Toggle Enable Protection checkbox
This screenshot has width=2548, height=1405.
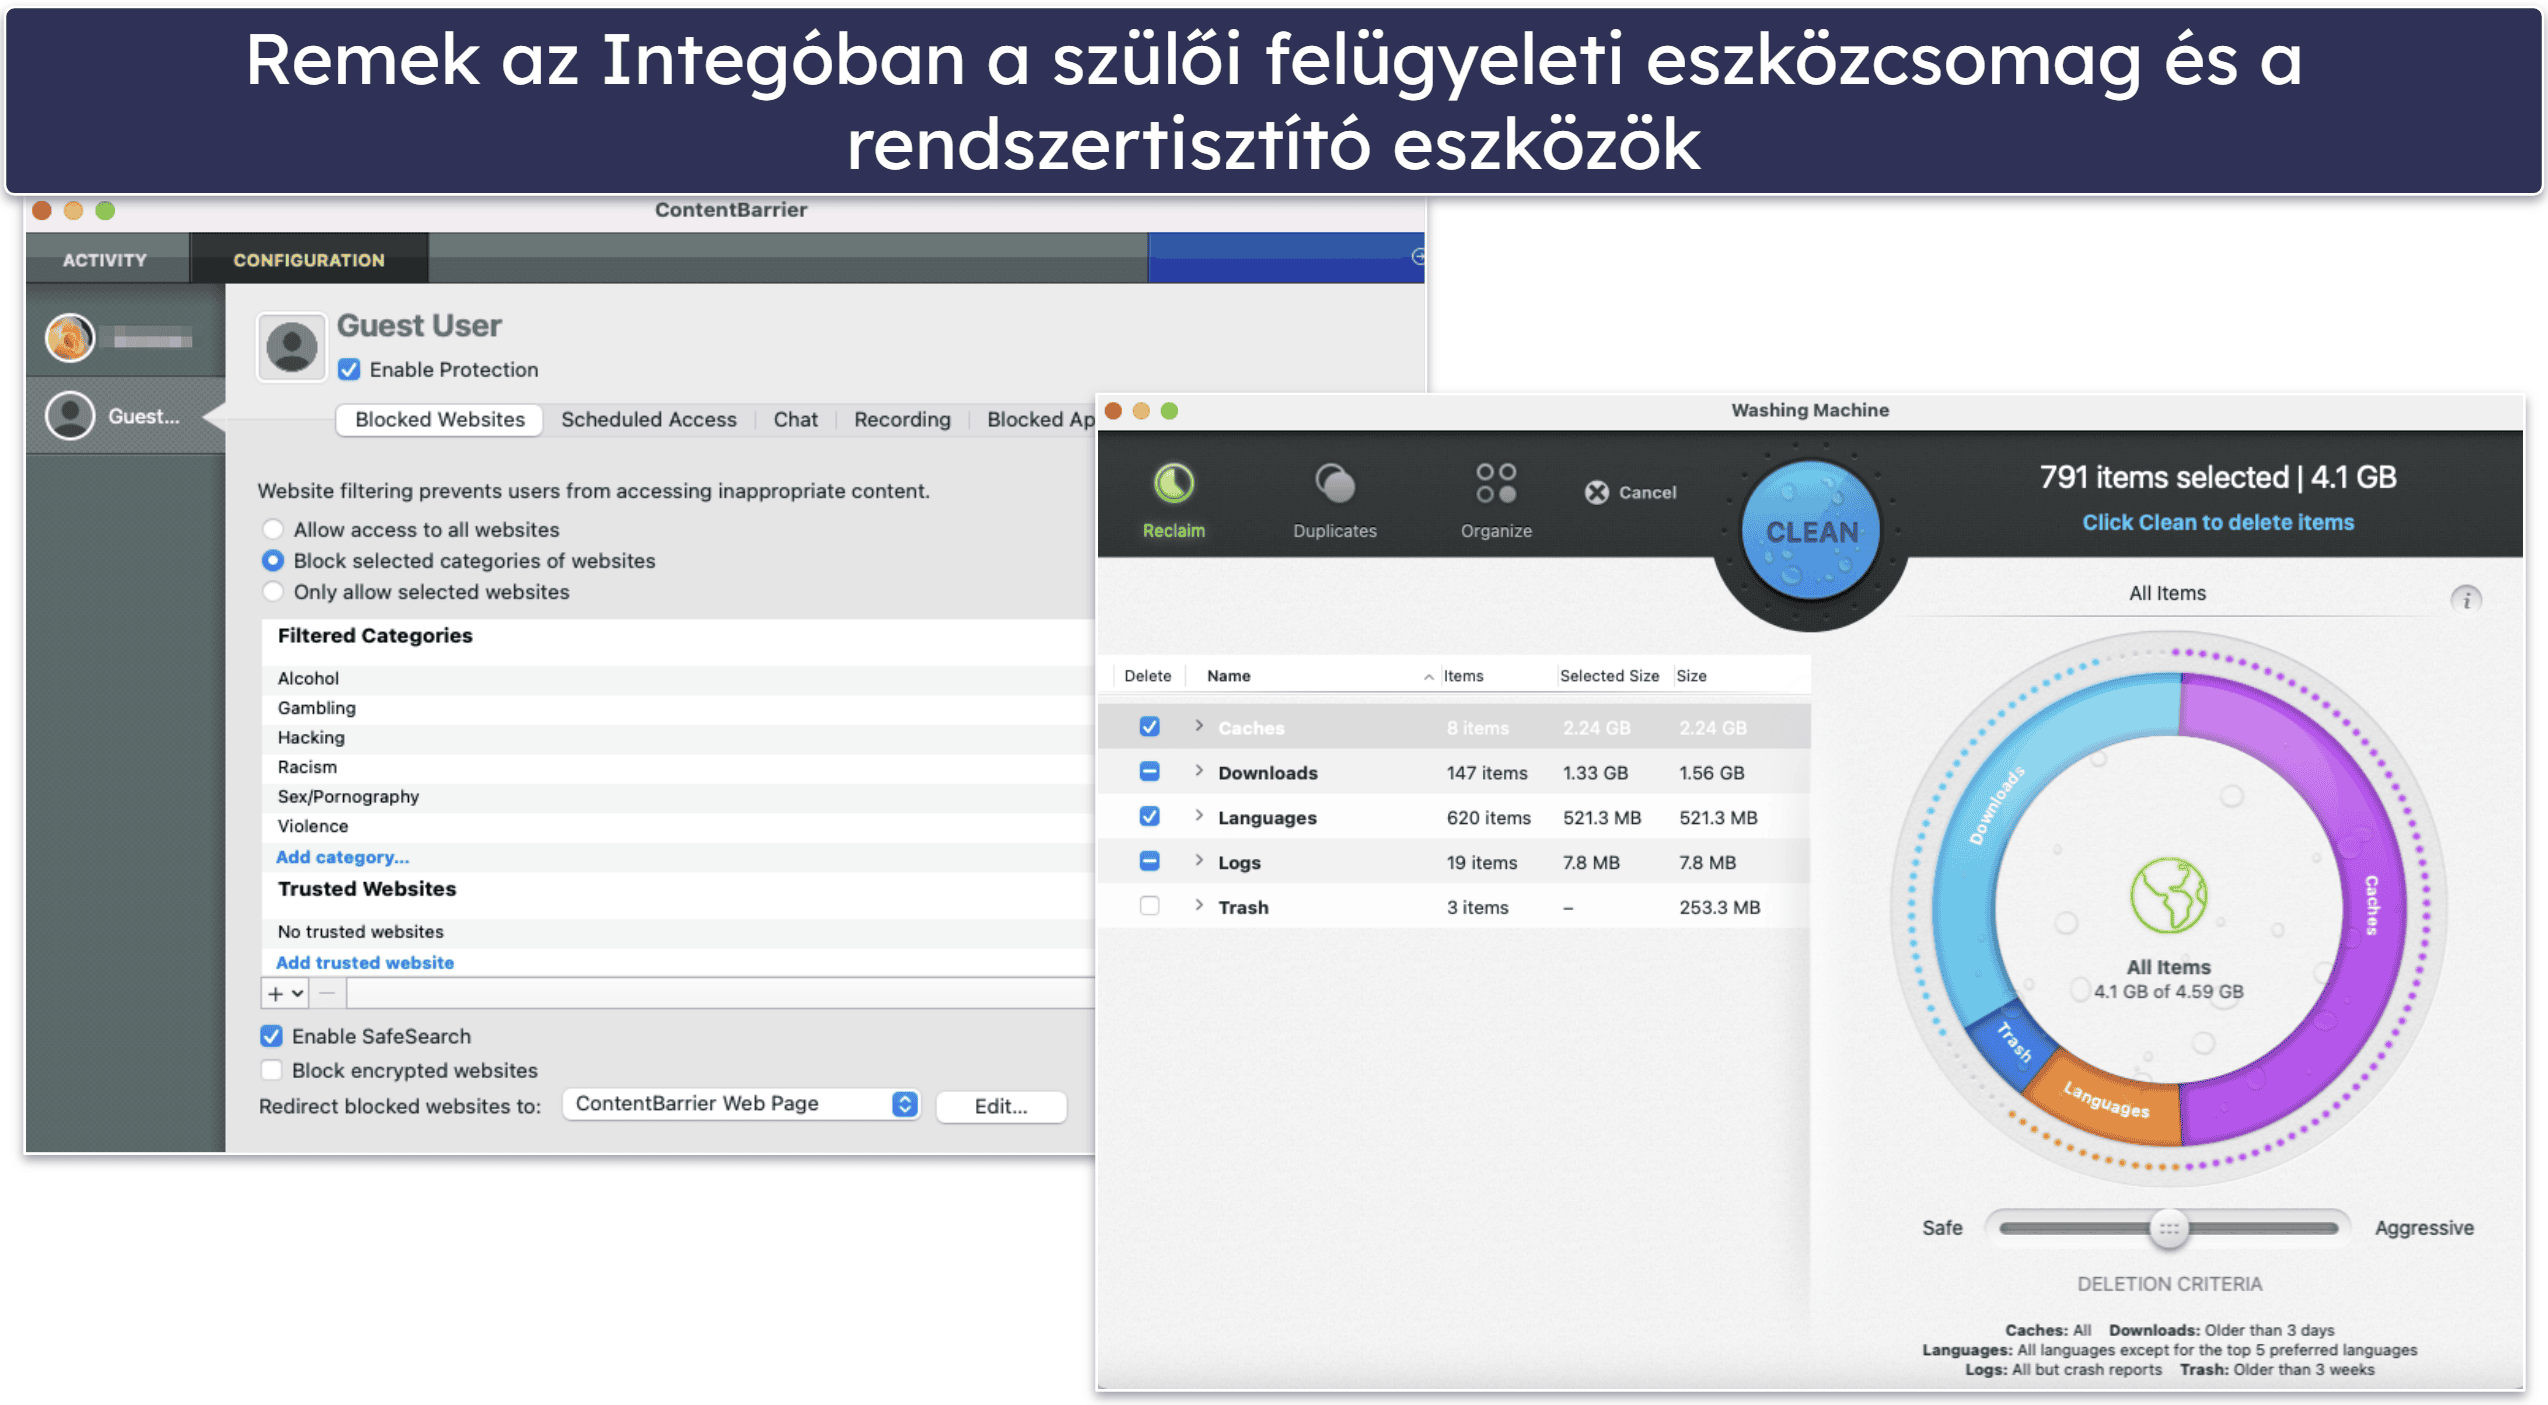[x=348, y=369]
